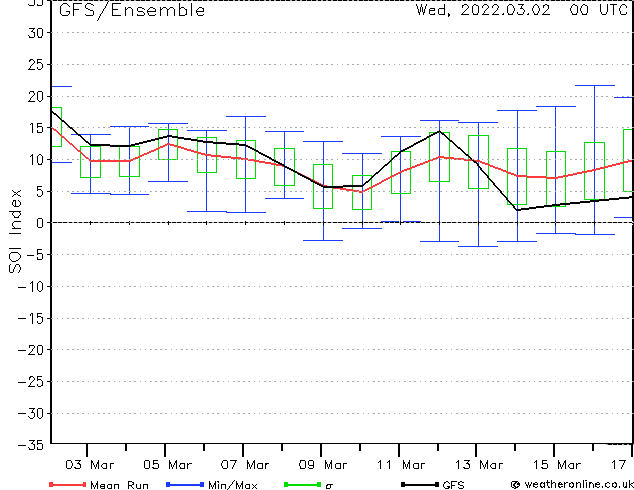Screen dimensions: 634x490
Task: Select the y-axis value 15
Action: point(36,128)
